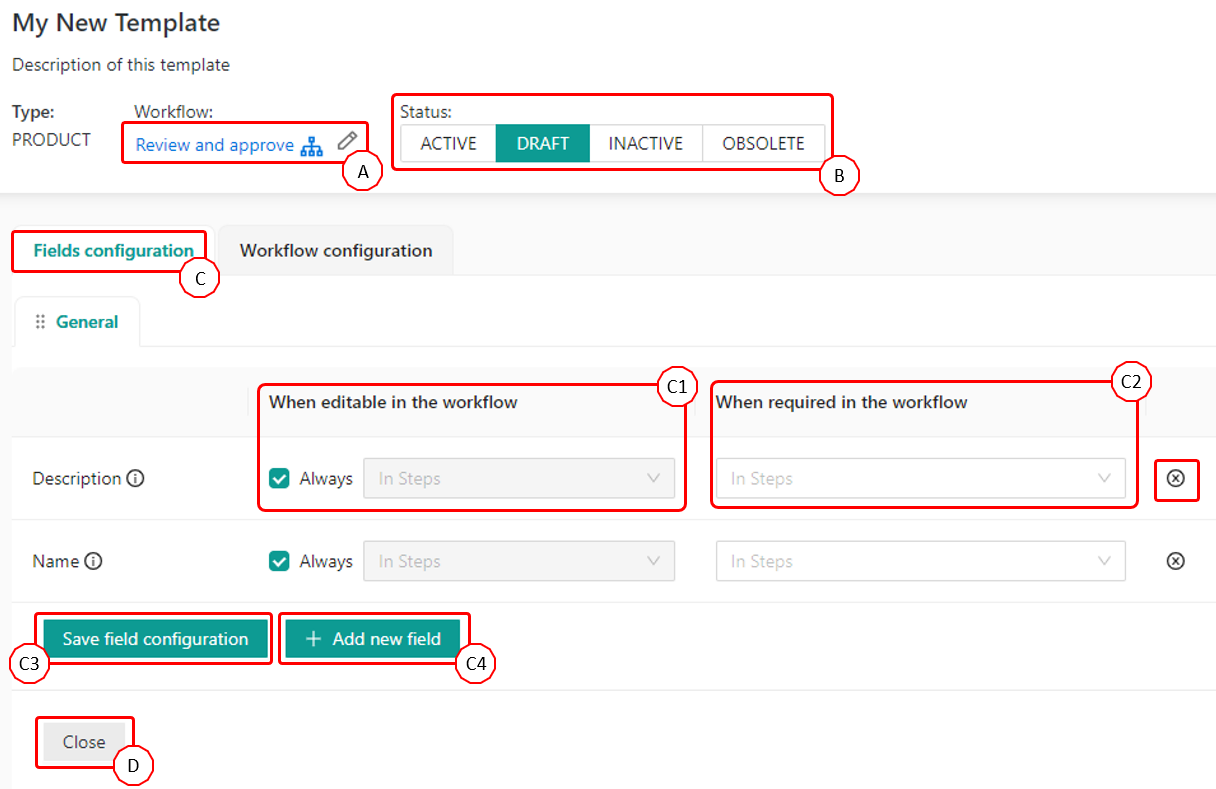Open the In Steps dropdown under When required for Description
Image resolution: width=1216 pixels, height=789 pixels.
pos(920,478)
